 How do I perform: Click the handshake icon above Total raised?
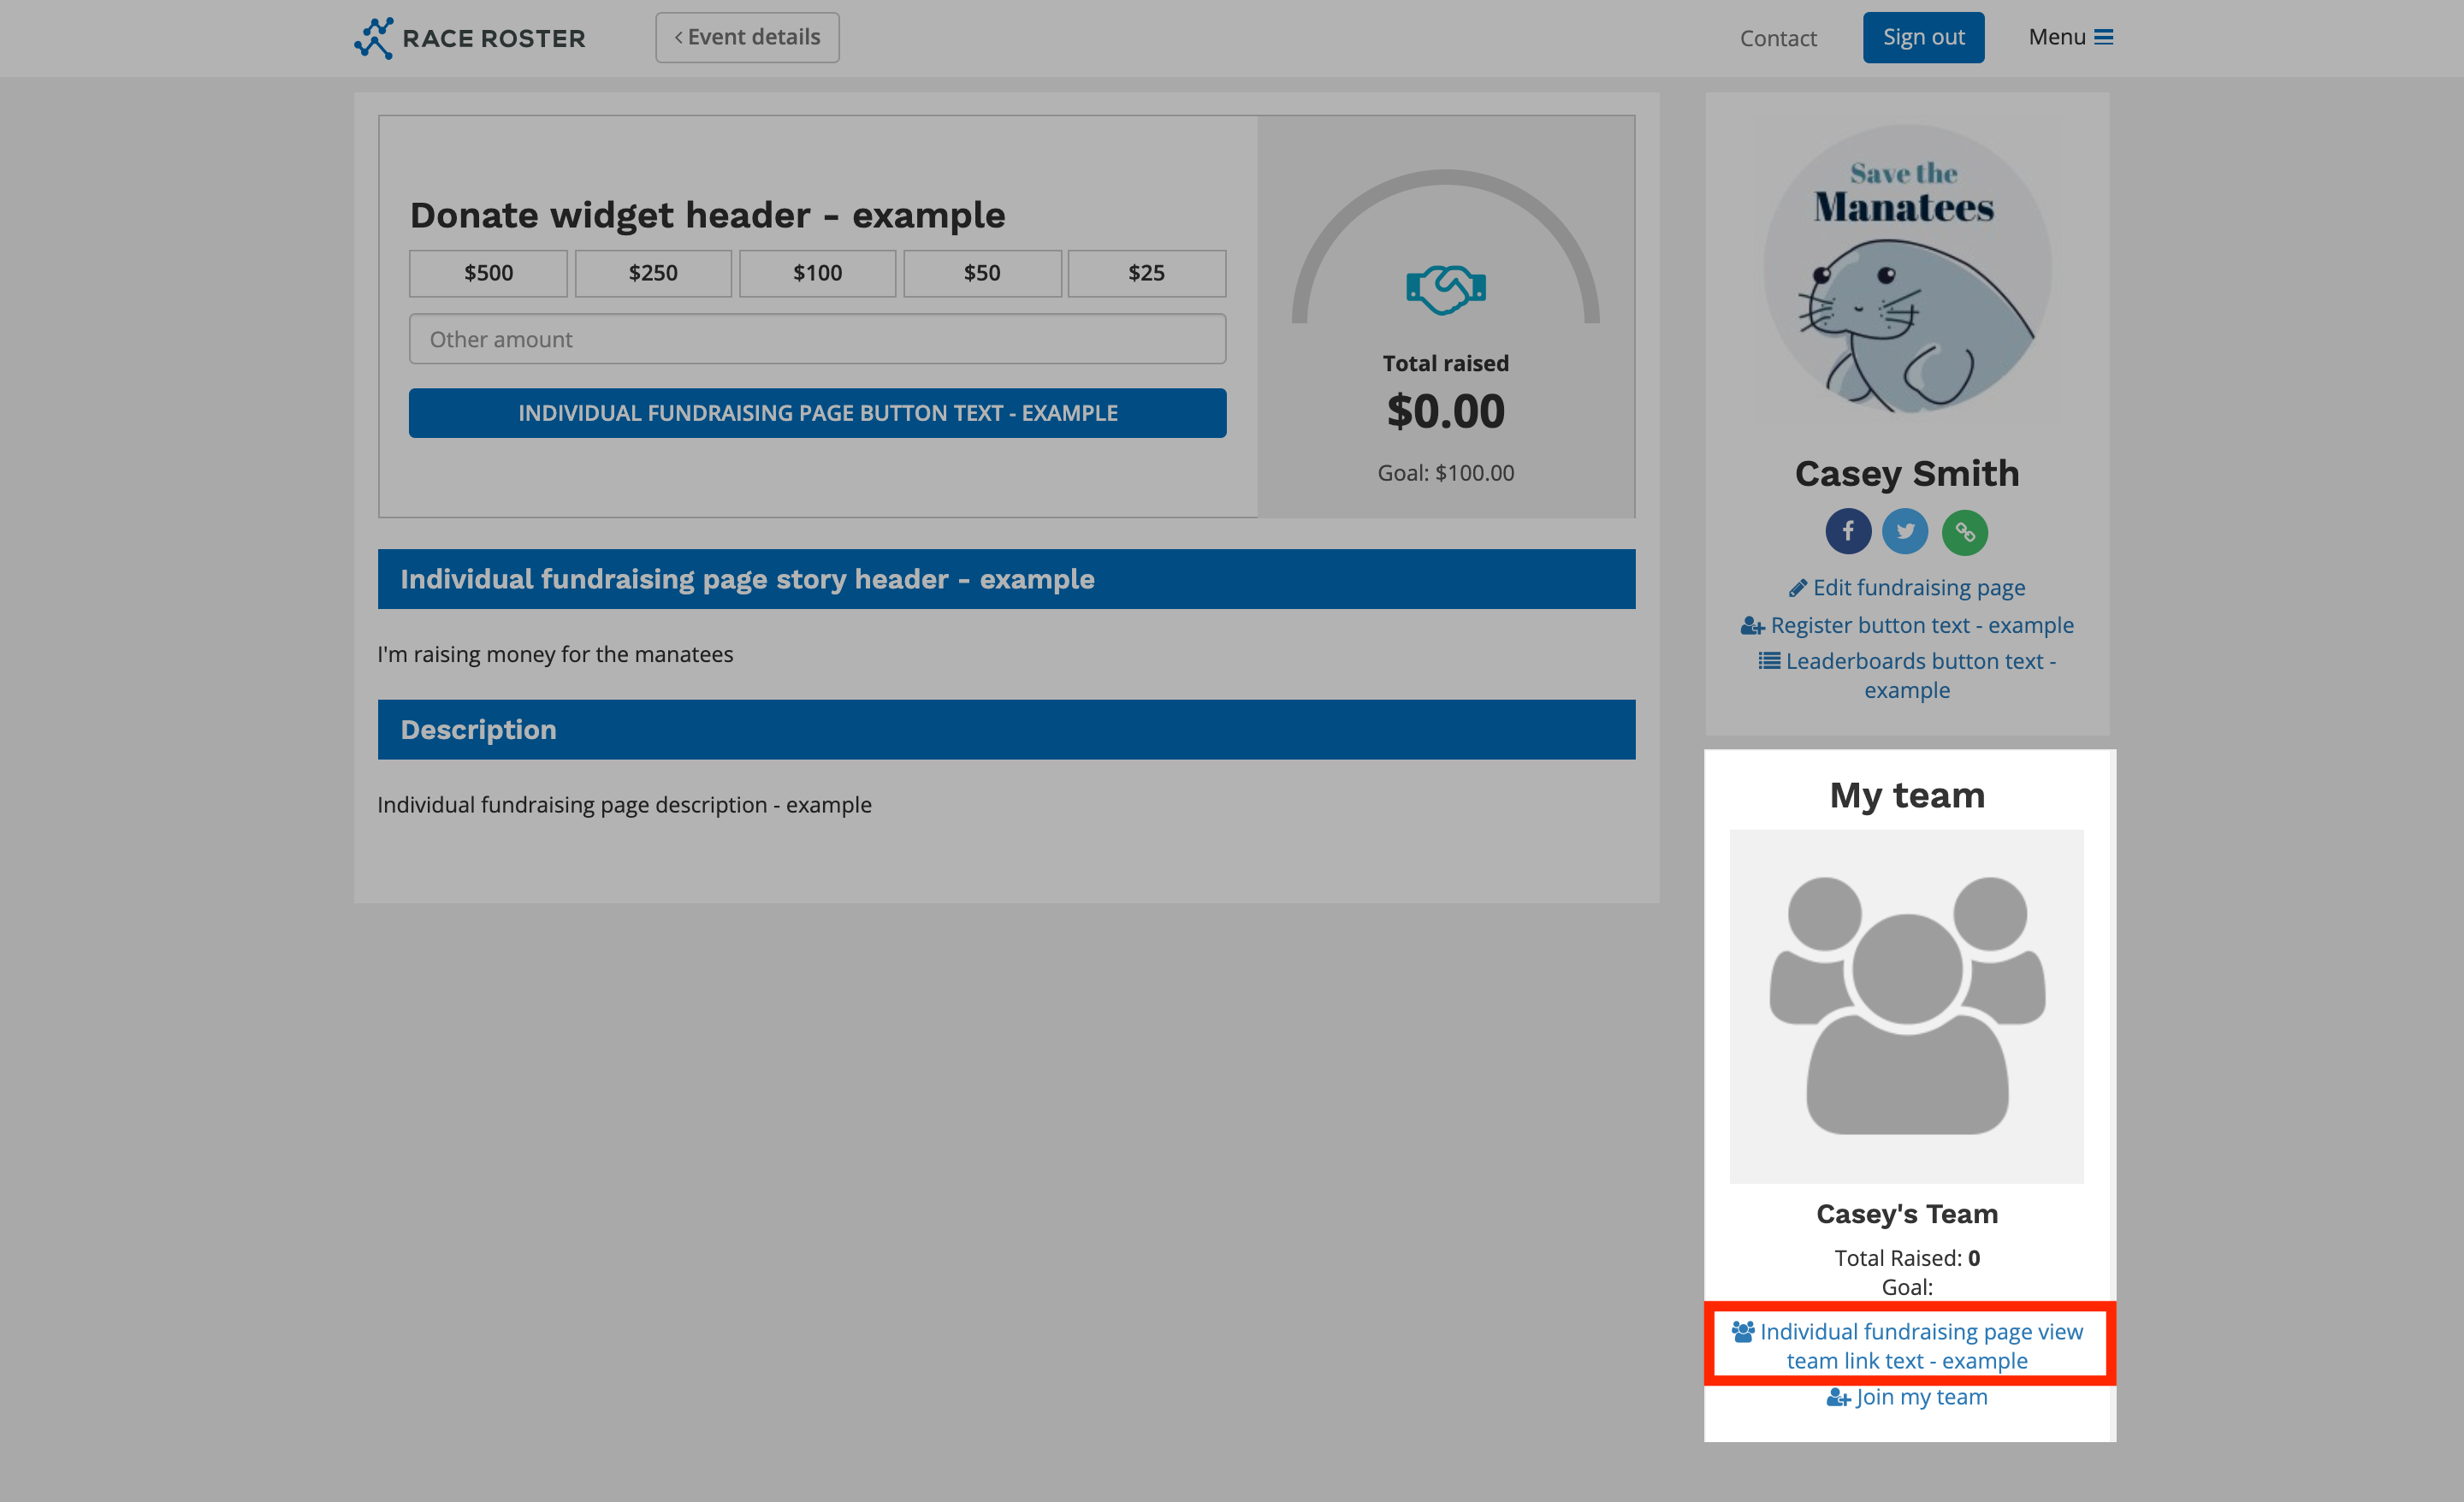1445,290
